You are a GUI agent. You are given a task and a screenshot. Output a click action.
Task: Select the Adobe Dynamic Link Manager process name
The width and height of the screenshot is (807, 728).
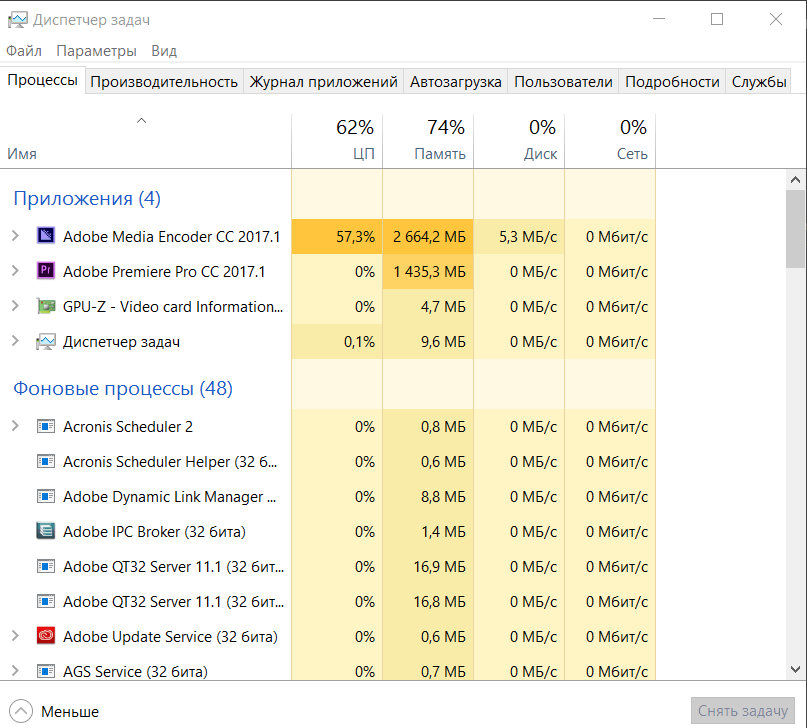169,496
